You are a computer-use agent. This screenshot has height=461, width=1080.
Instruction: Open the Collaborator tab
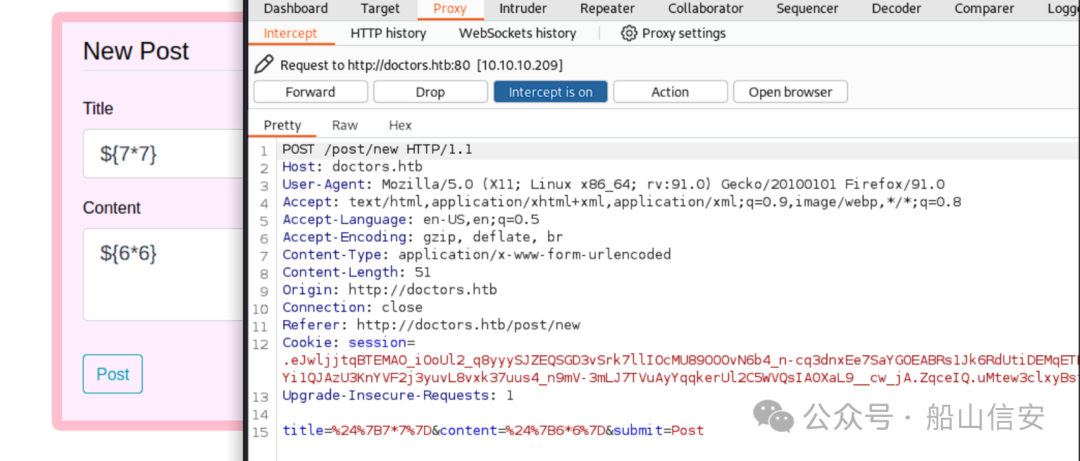706,9
